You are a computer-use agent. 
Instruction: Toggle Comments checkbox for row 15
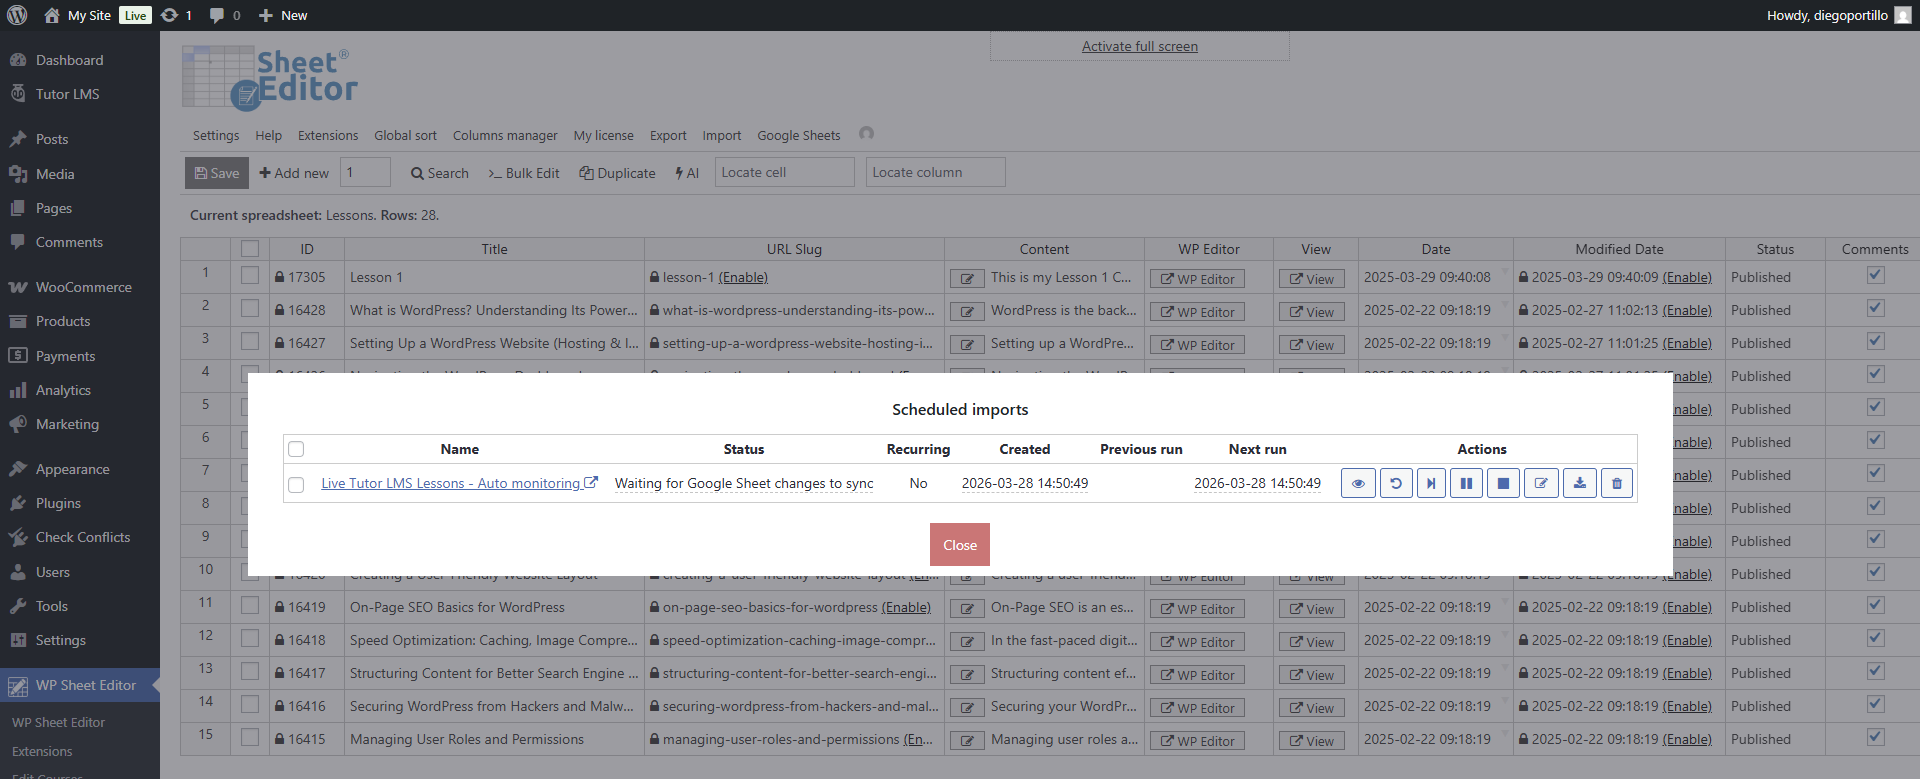click(1875, 737)
